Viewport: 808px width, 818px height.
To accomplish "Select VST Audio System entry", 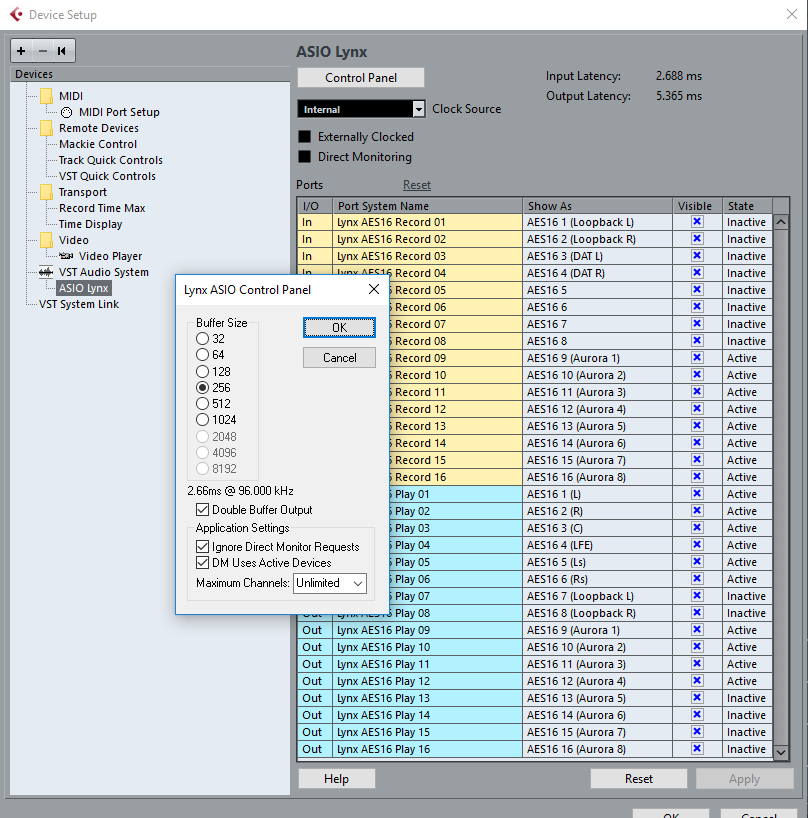I will click(103, 272).
